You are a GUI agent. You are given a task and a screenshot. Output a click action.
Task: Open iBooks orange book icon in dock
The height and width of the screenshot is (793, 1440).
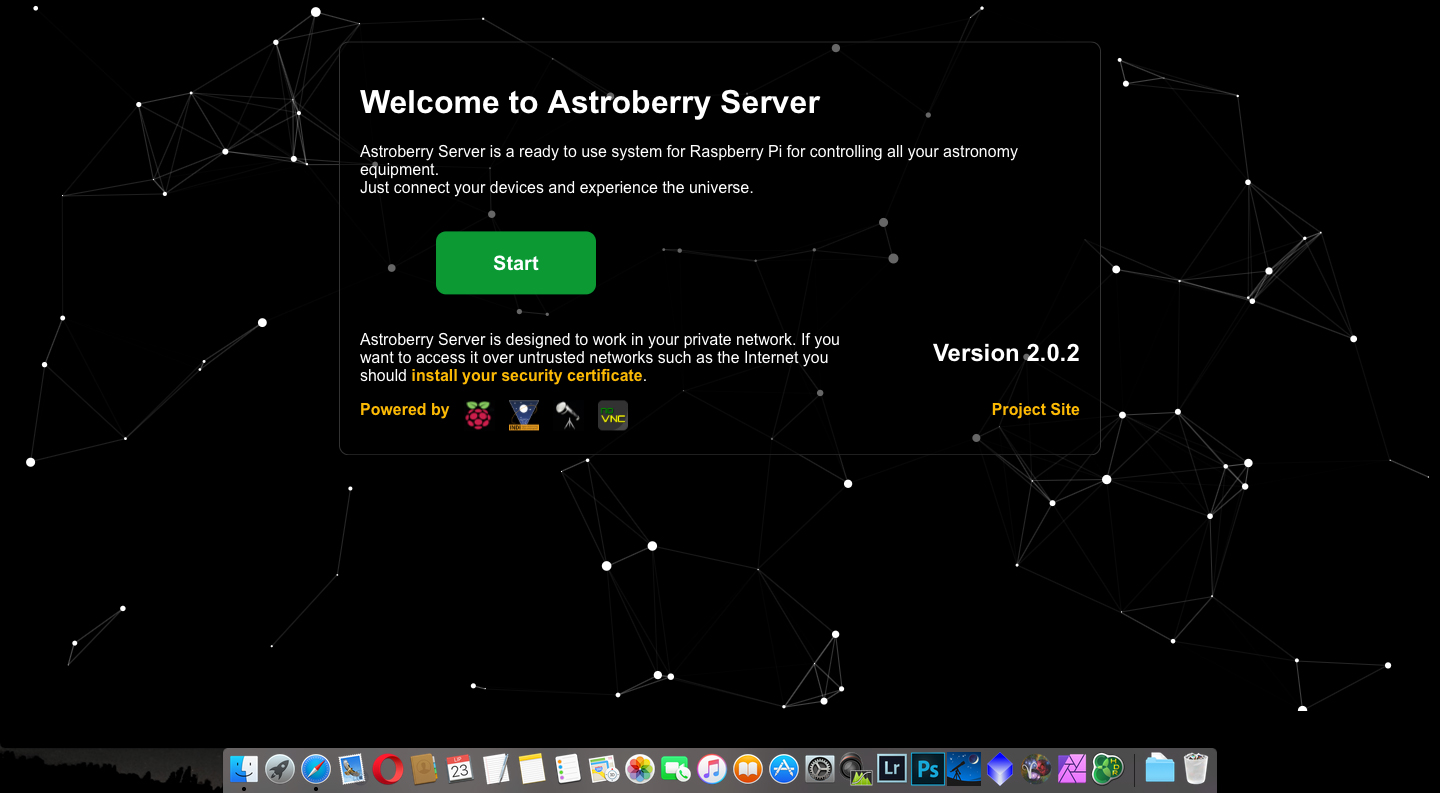click(x=748, y=769)
